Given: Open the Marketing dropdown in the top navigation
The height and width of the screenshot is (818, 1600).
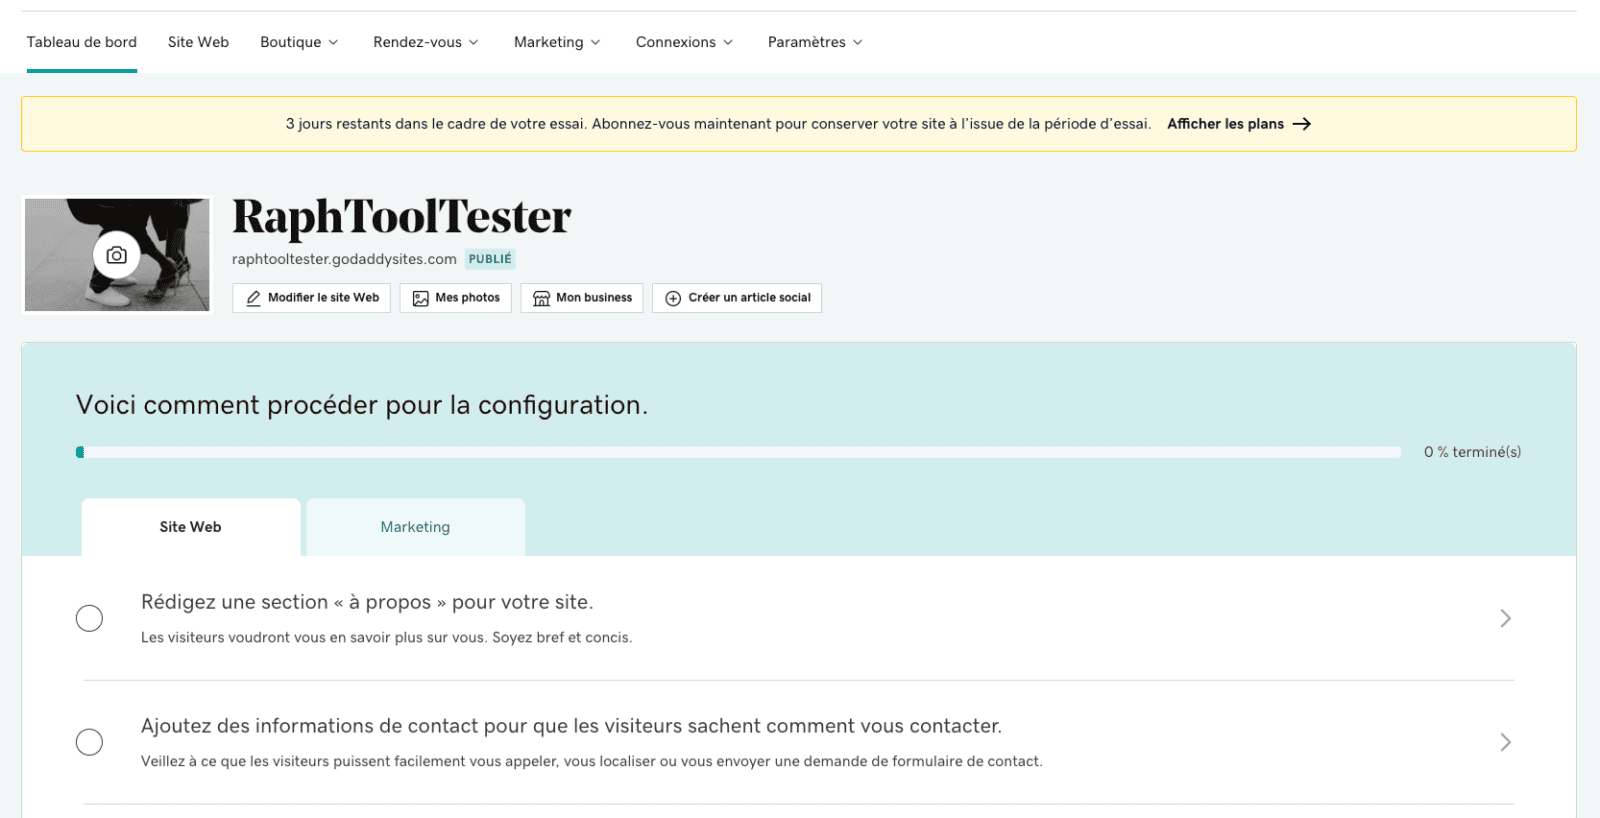Looking at the screenshot, I should (557, 42).
